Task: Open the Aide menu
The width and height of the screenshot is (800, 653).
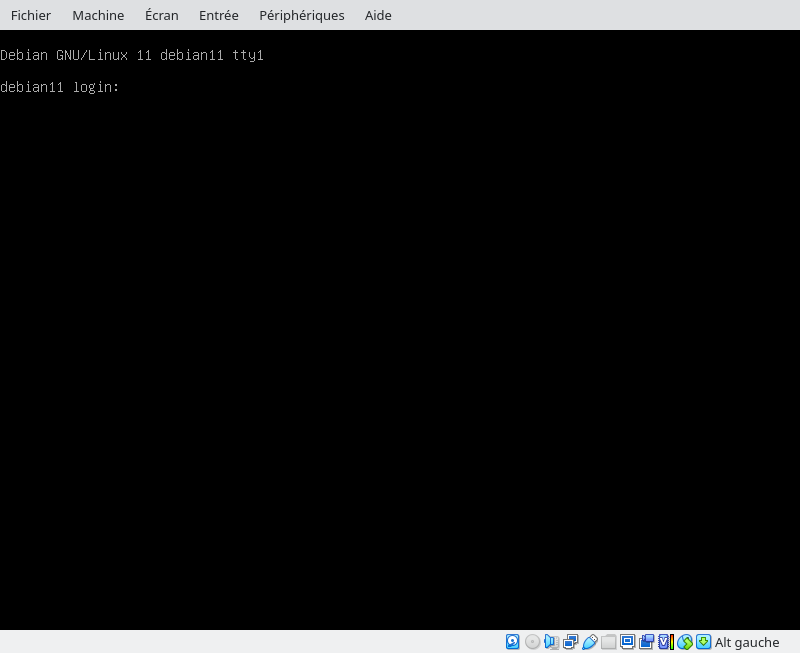Action: (x=378, y=15)
